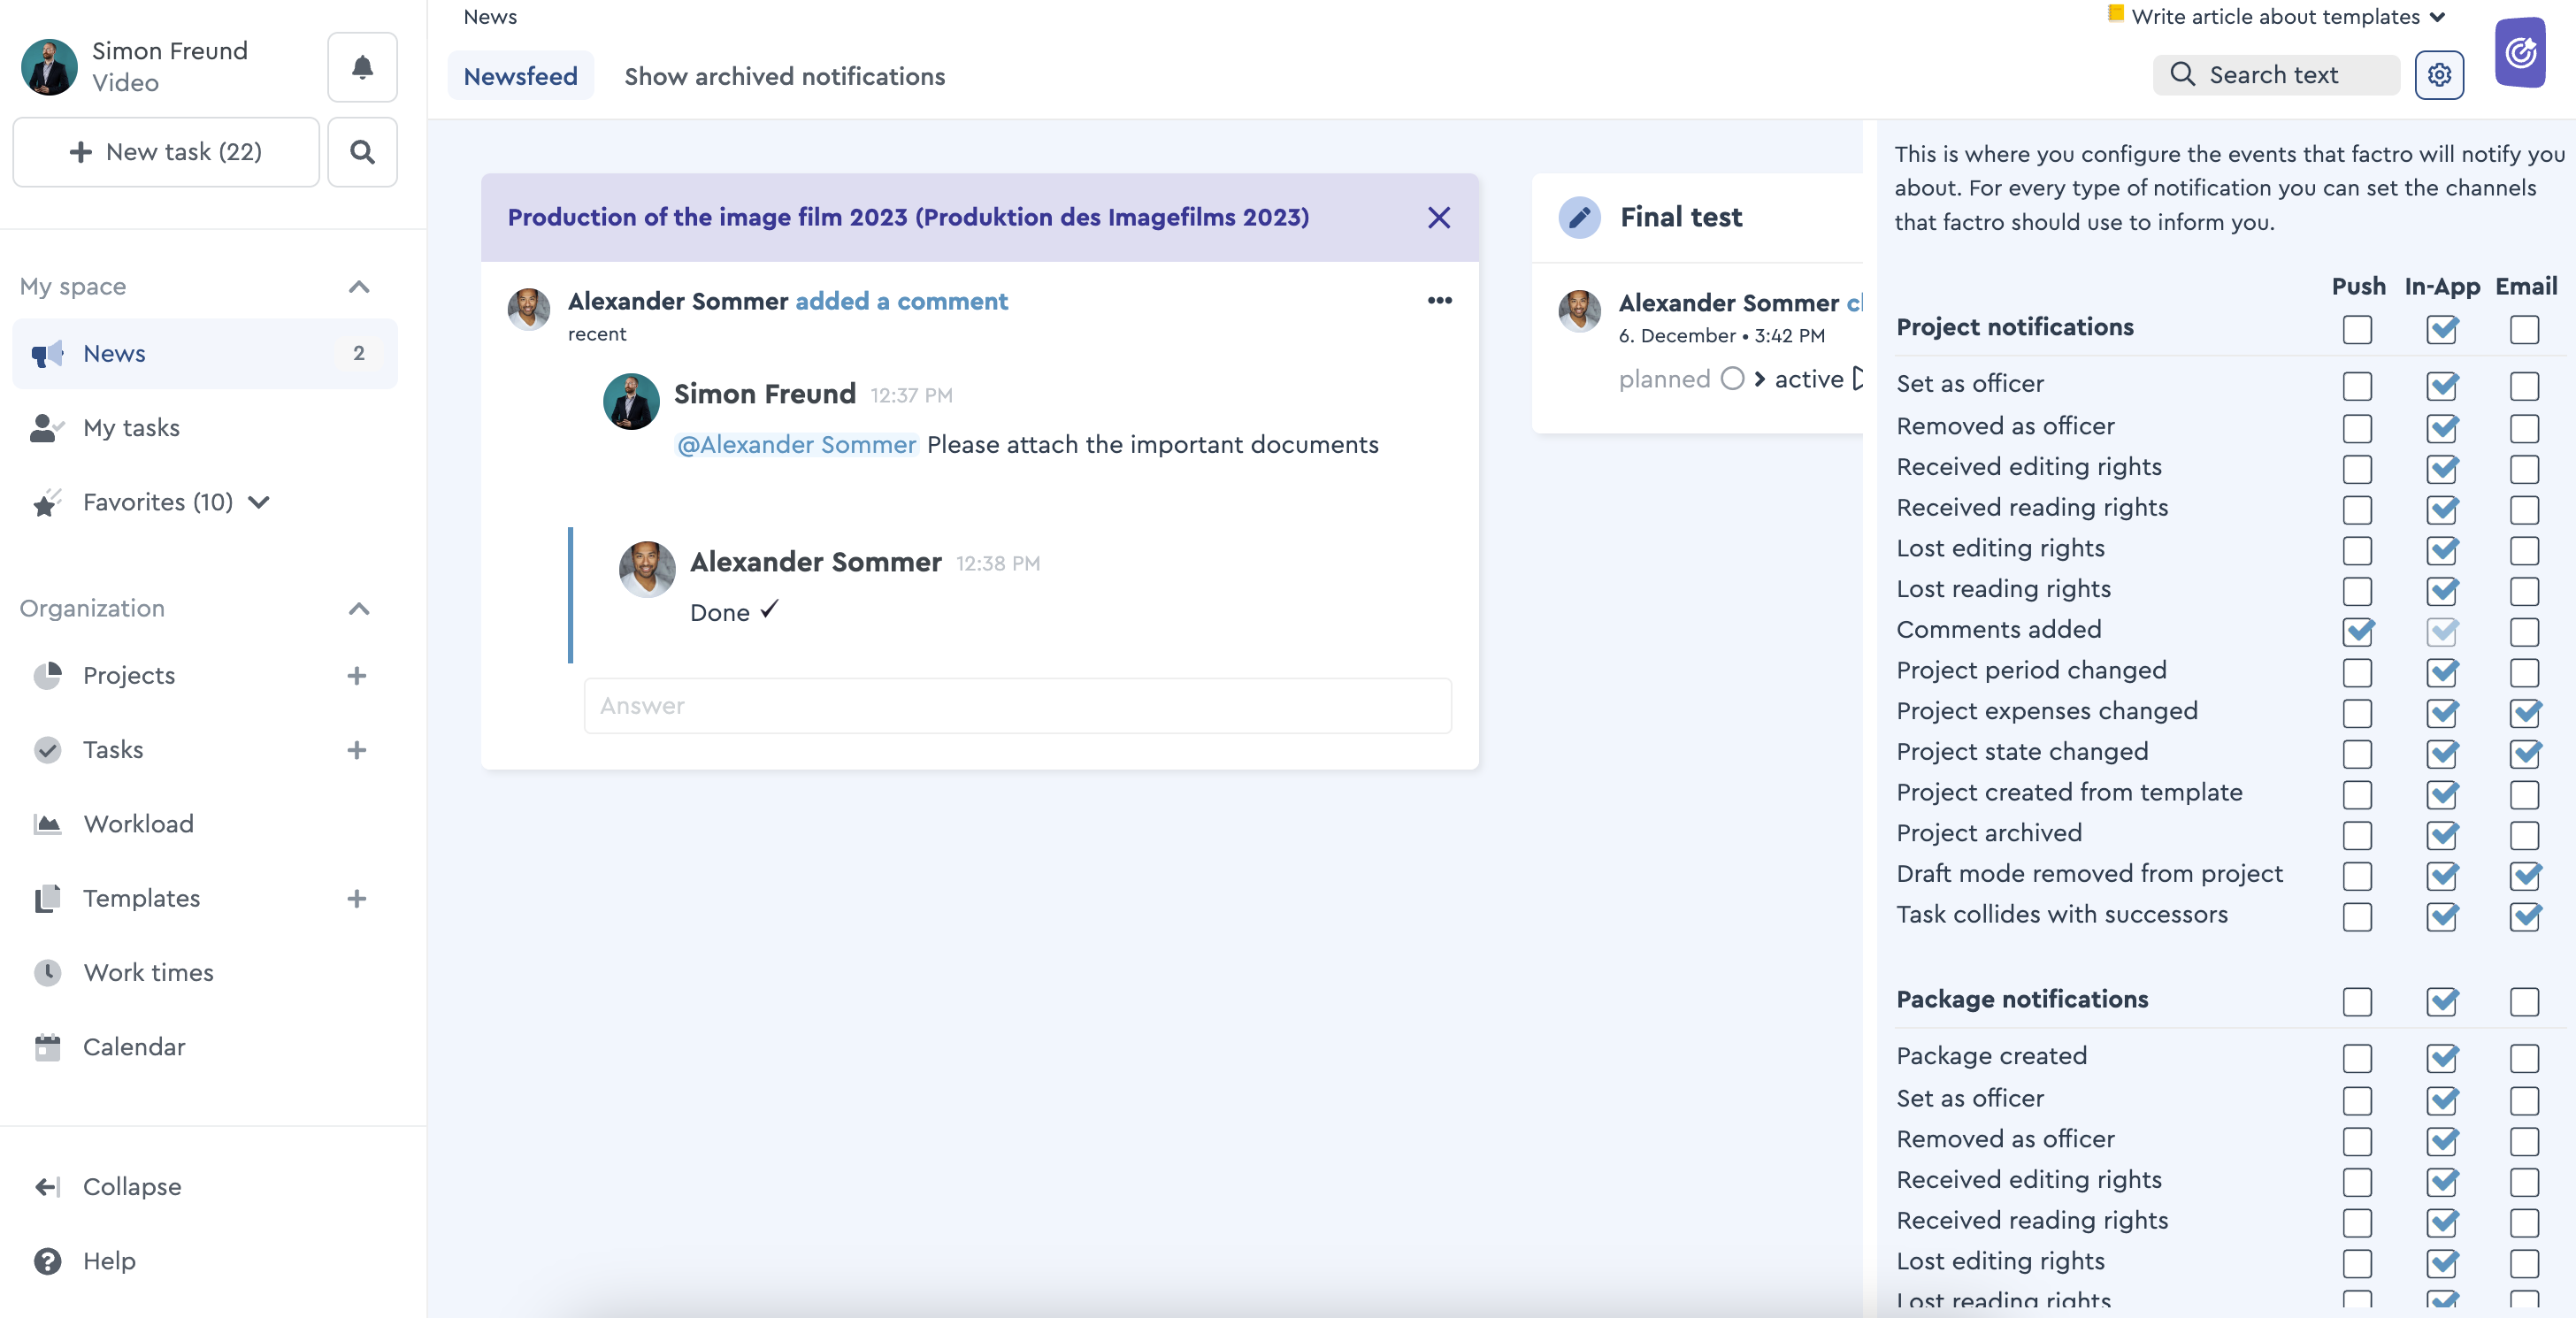
Task: Switch to Newsfeed tab
Action: [520, 76]
